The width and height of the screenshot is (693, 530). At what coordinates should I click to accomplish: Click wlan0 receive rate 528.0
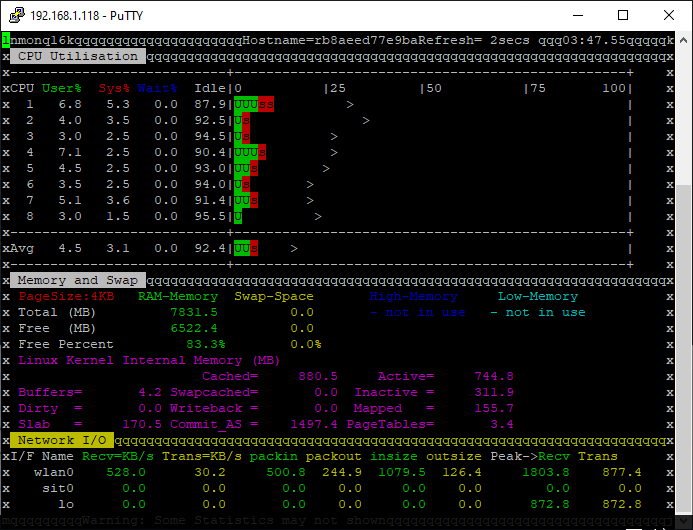click(126, 472)
